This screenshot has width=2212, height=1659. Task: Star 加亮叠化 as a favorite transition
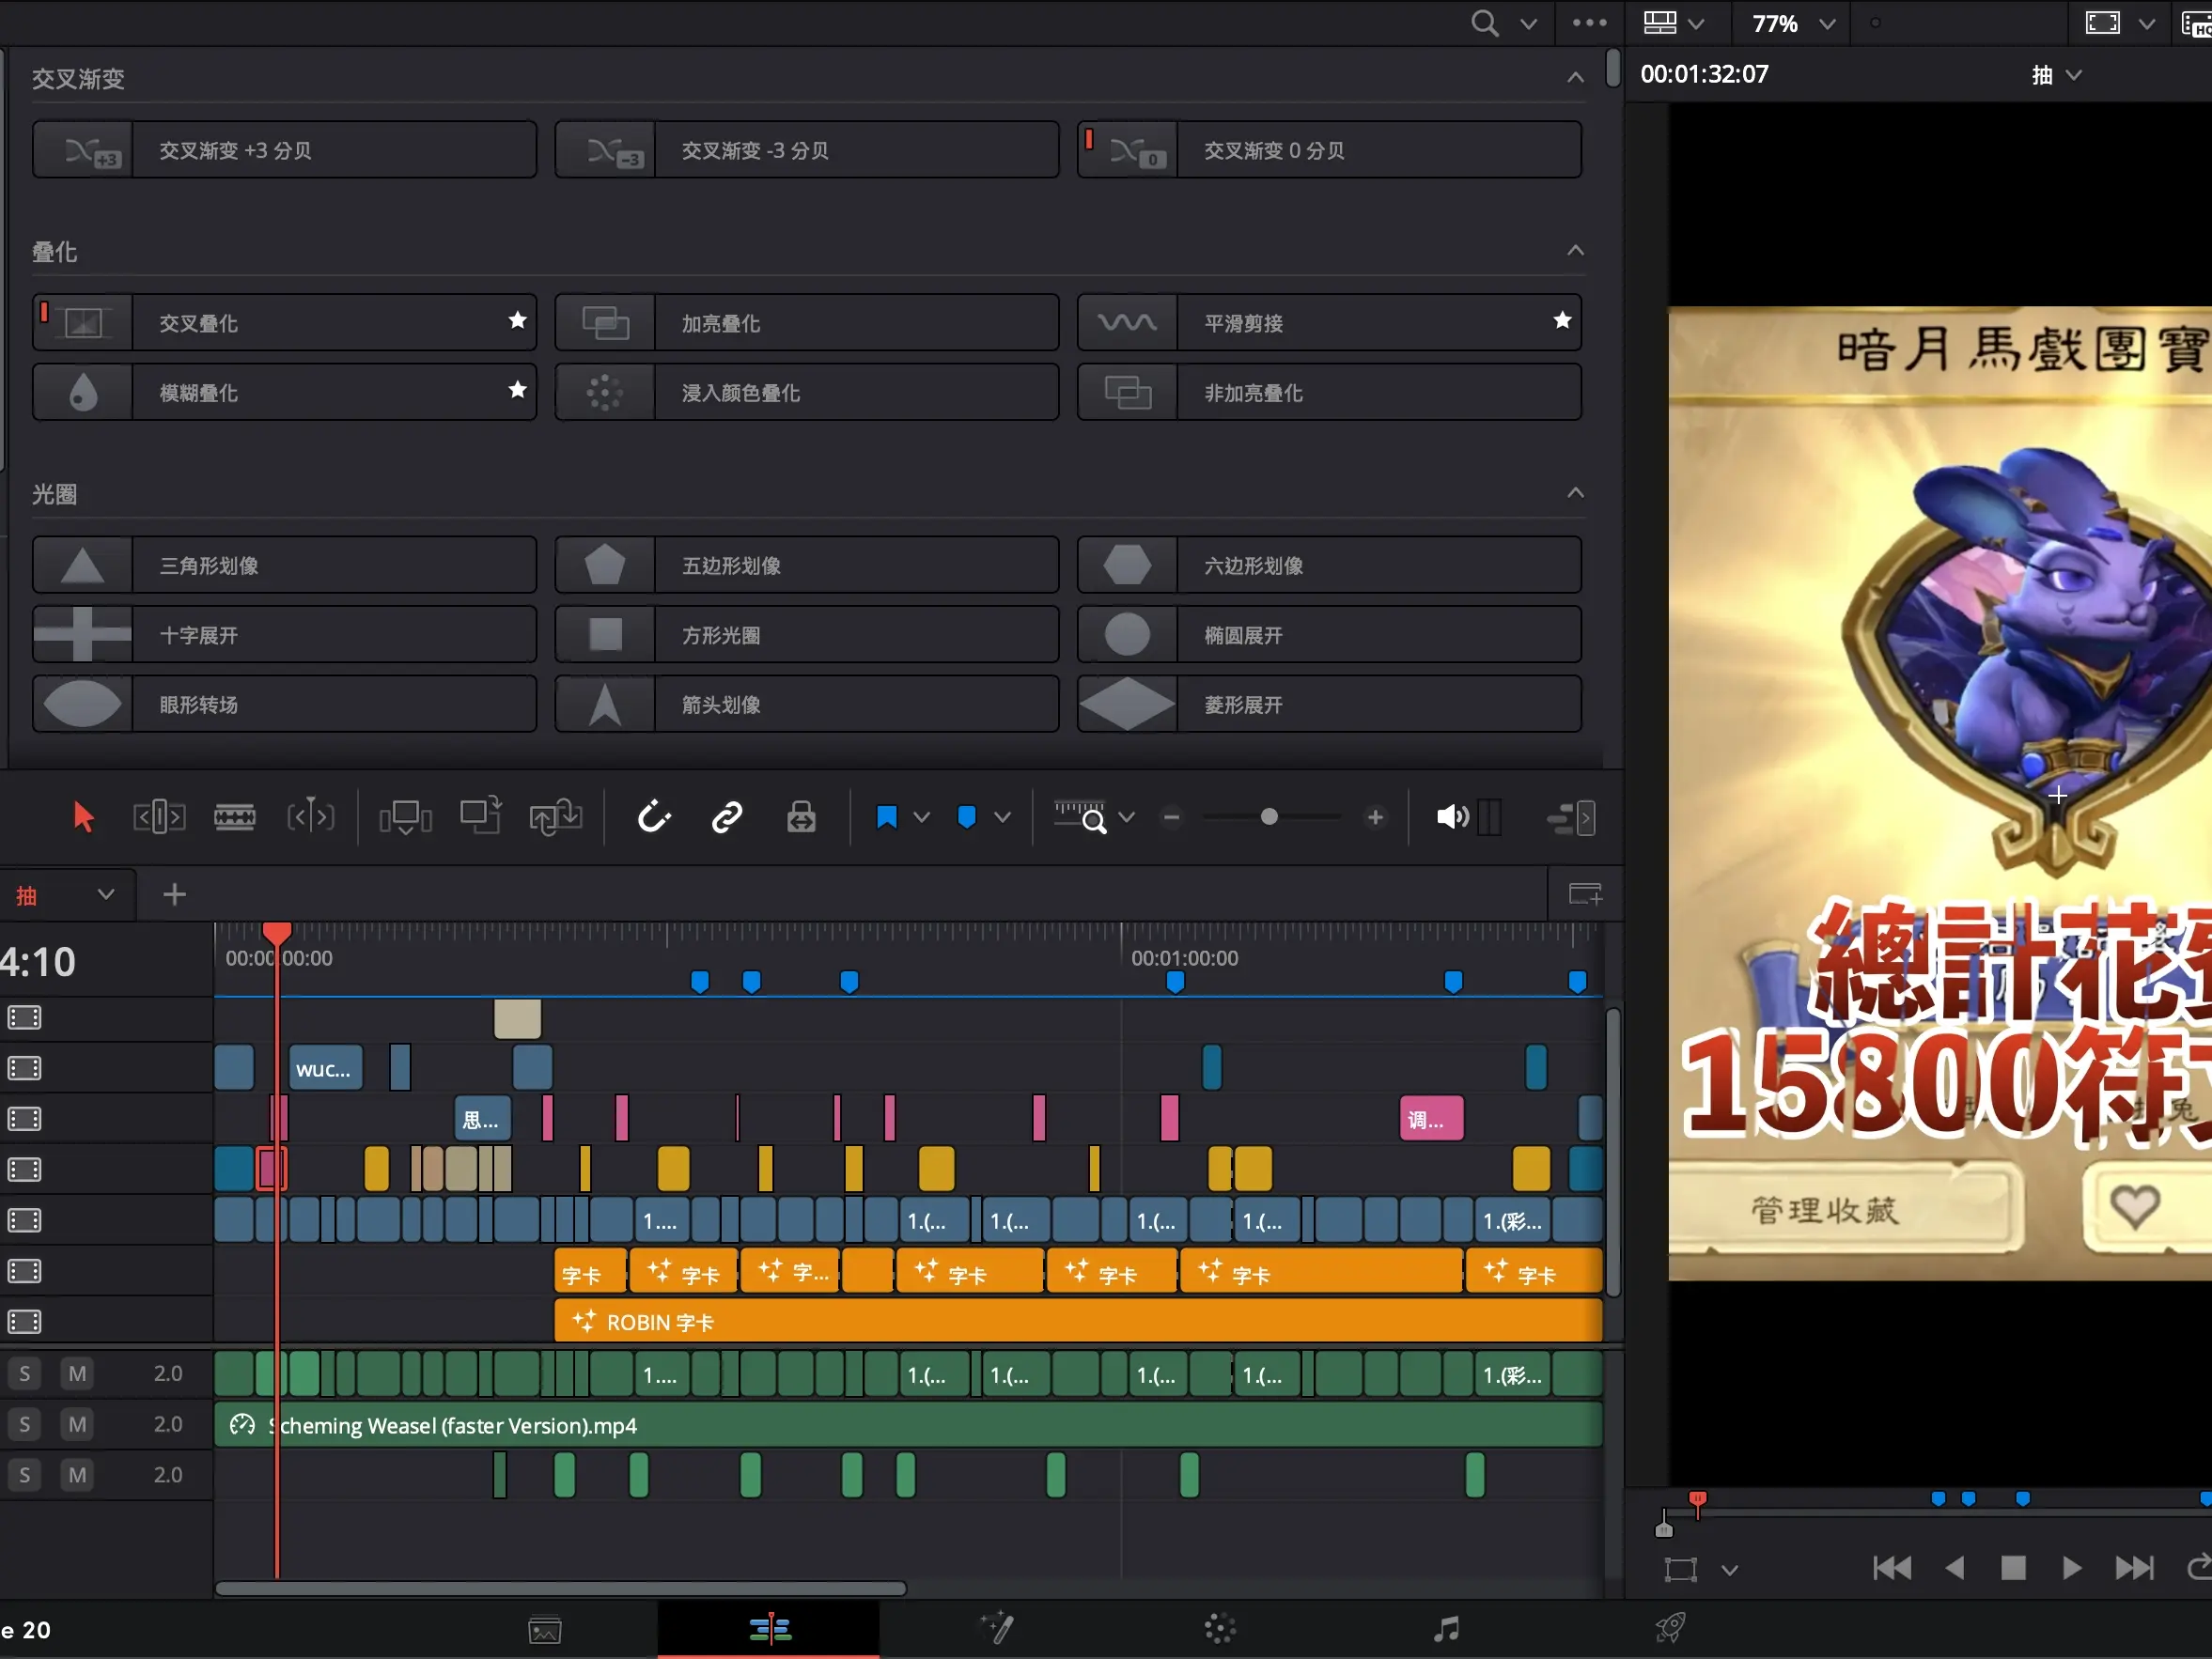tap(1038, 322)
